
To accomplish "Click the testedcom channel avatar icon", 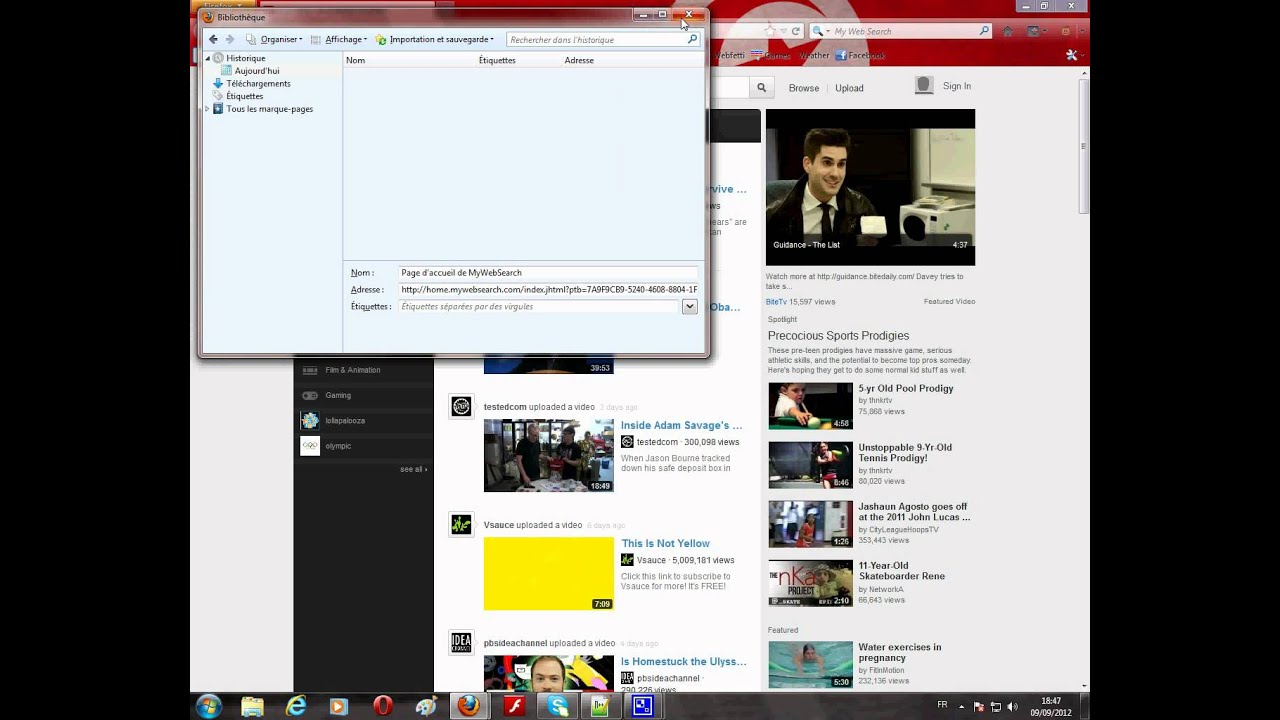I will click(461, 406).
